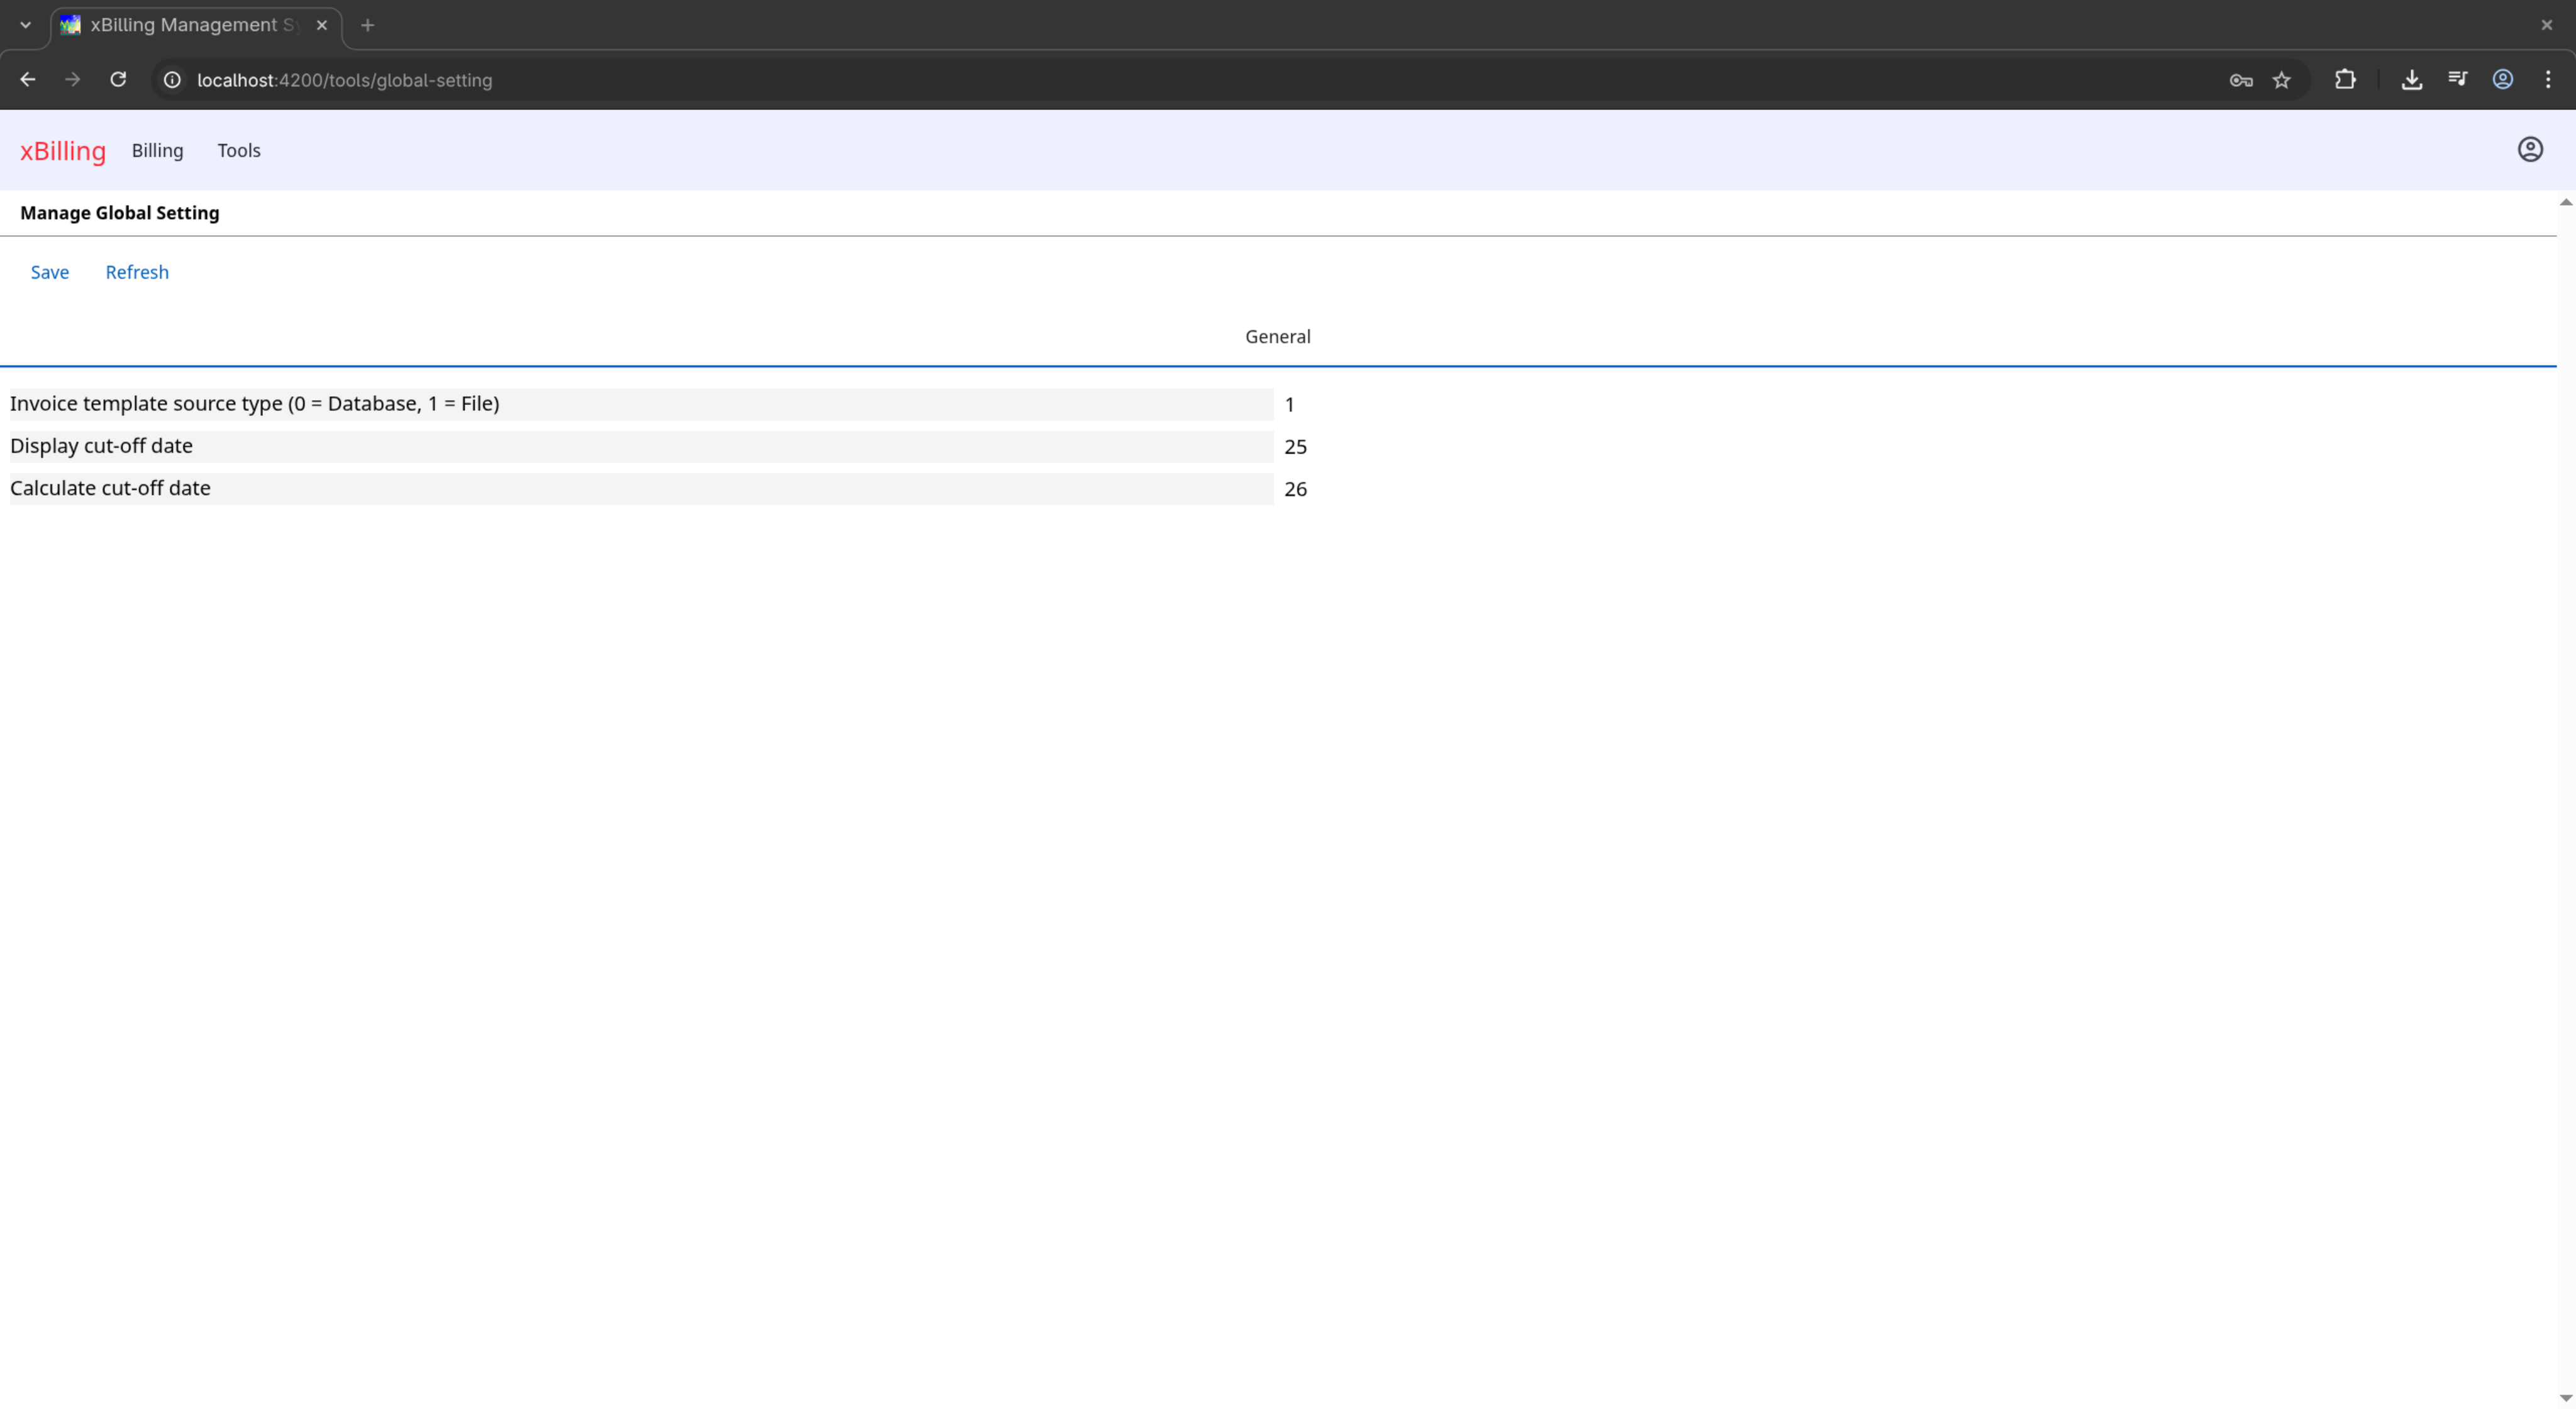This screenshot has width=2576, height=1409.
Task: Expand the tab search dropdown arrow
Action: [25, 25]
